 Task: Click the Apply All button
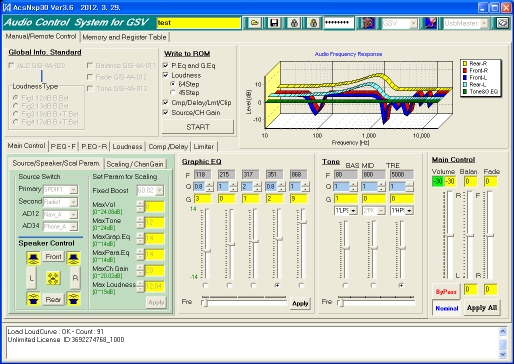point(482,308)
